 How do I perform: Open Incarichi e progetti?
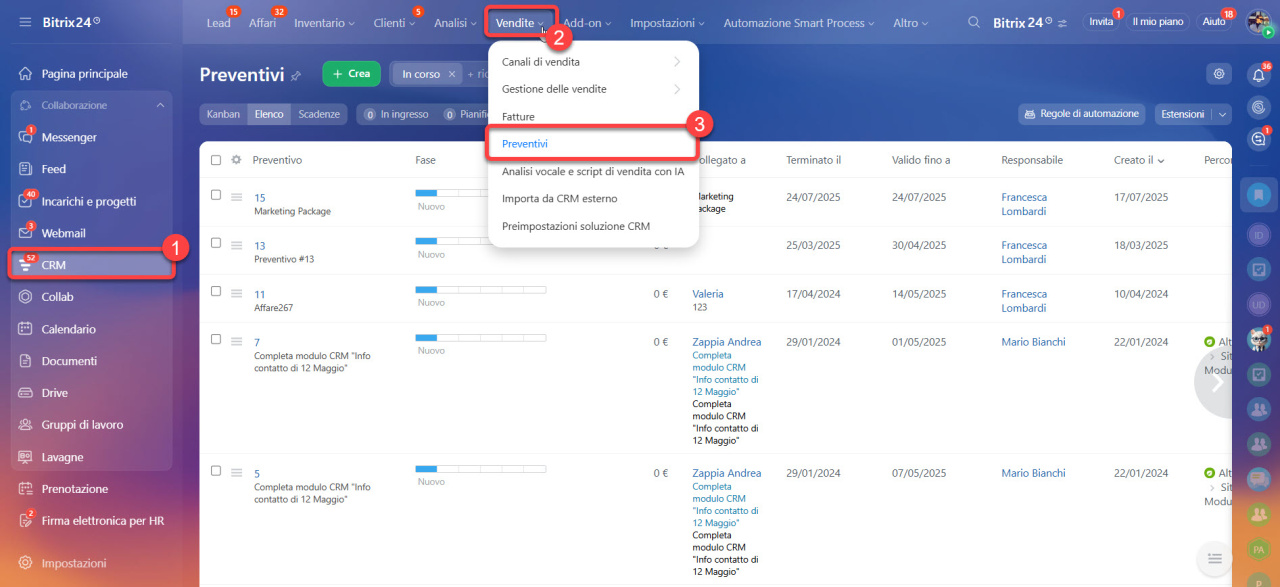click(x=90, y=201)
